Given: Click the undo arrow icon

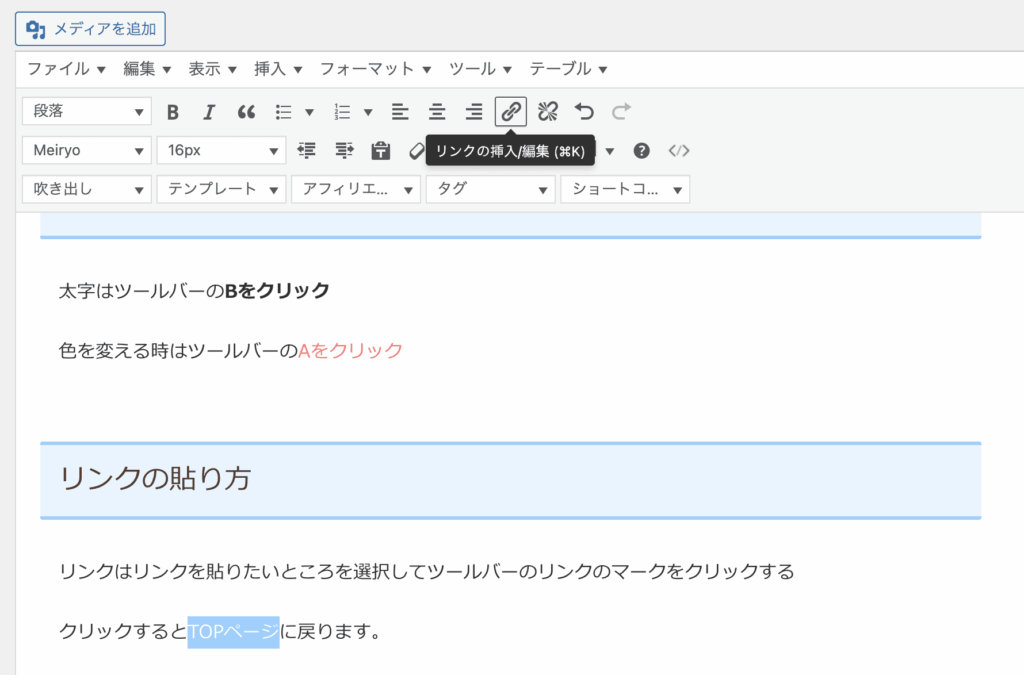Looking at the screenshot, I should pyautogui.click(x=583, y=111).
